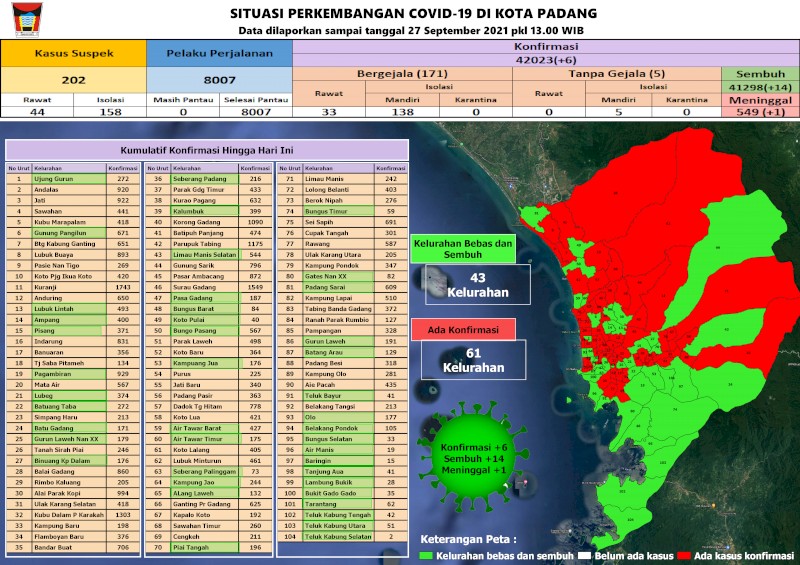800x565 pixels.
Task: Click the death count 549 (+1)
Action: [x=760, y=112]
